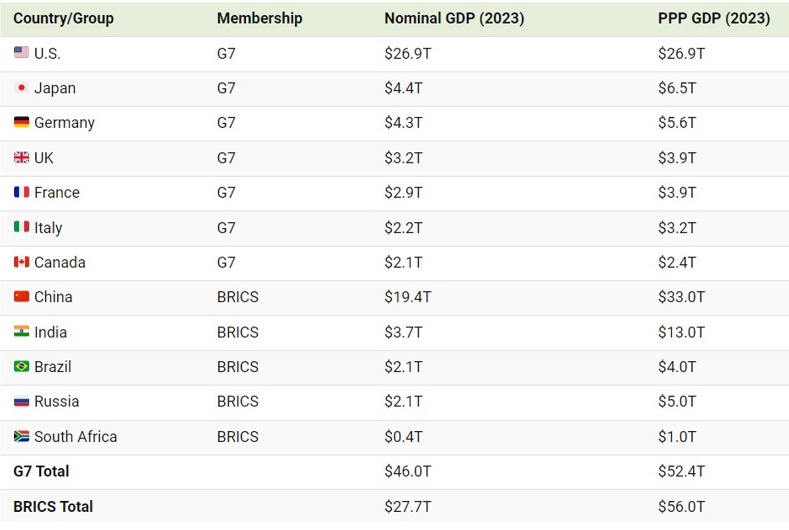Click the Membership column header
Screen dimensions: 789x530
(259, 18)
